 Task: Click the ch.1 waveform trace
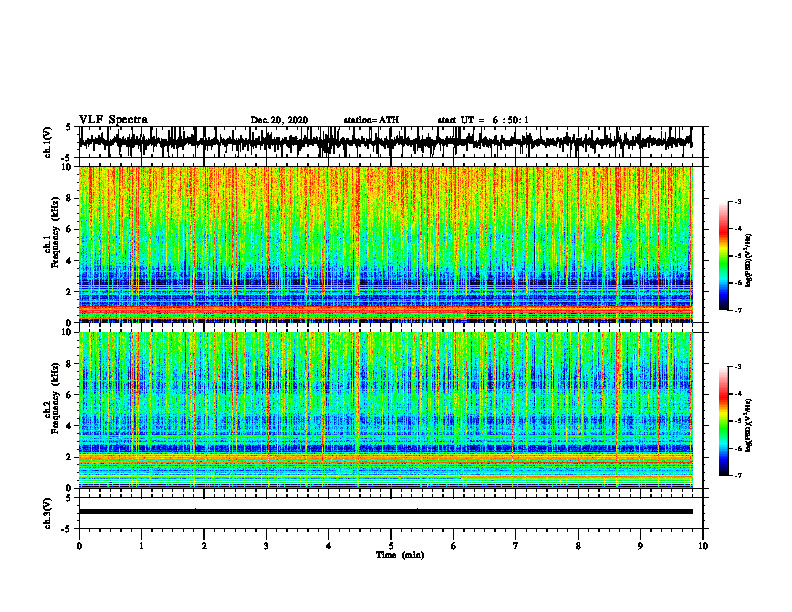[x=385, y=141]
